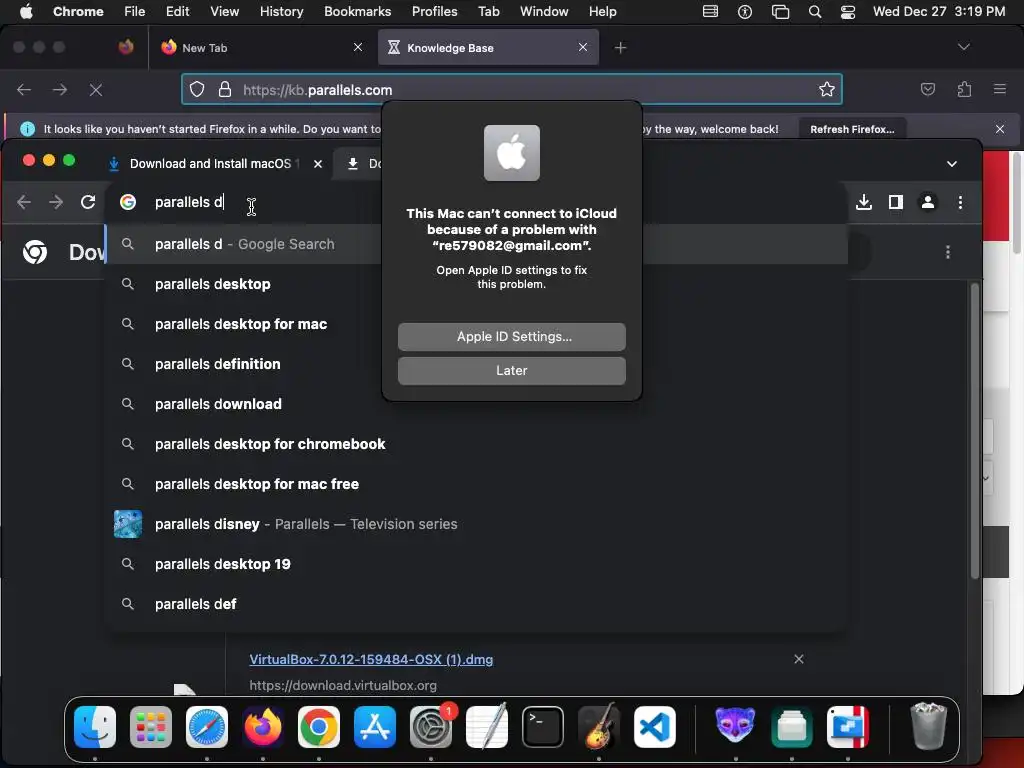Open GarageBand in the dock
This screenshot has height=768, width=1024.
point(599,726)
